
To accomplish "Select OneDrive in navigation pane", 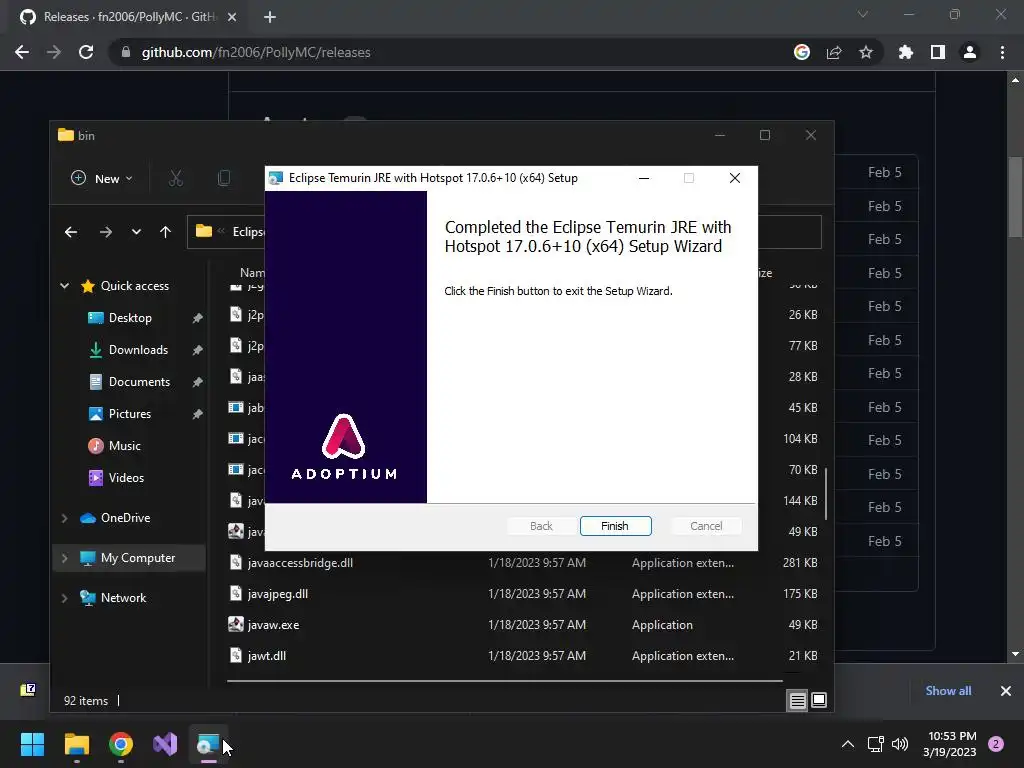I will pyautogui.click(x=125, y=518).
